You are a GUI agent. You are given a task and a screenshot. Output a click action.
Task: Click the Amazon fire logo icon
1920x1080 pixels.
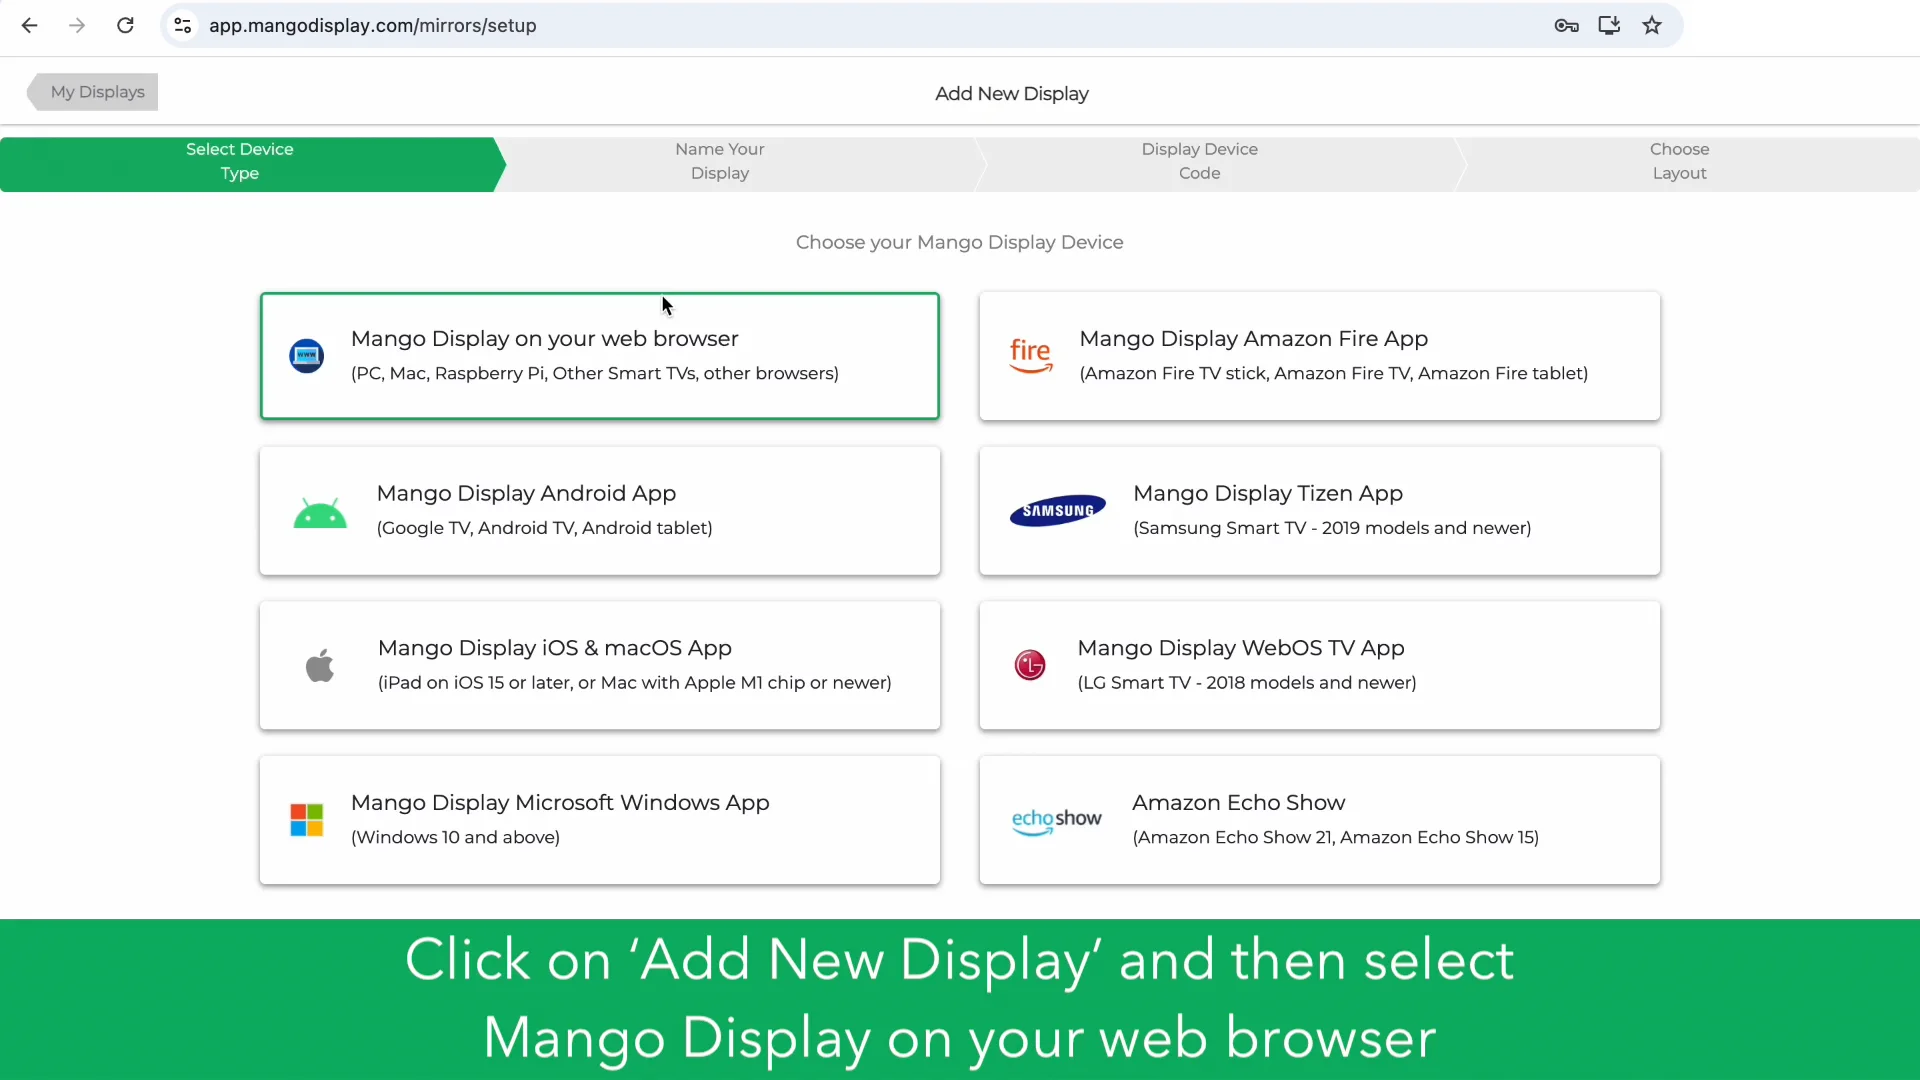pos(1030,356)
